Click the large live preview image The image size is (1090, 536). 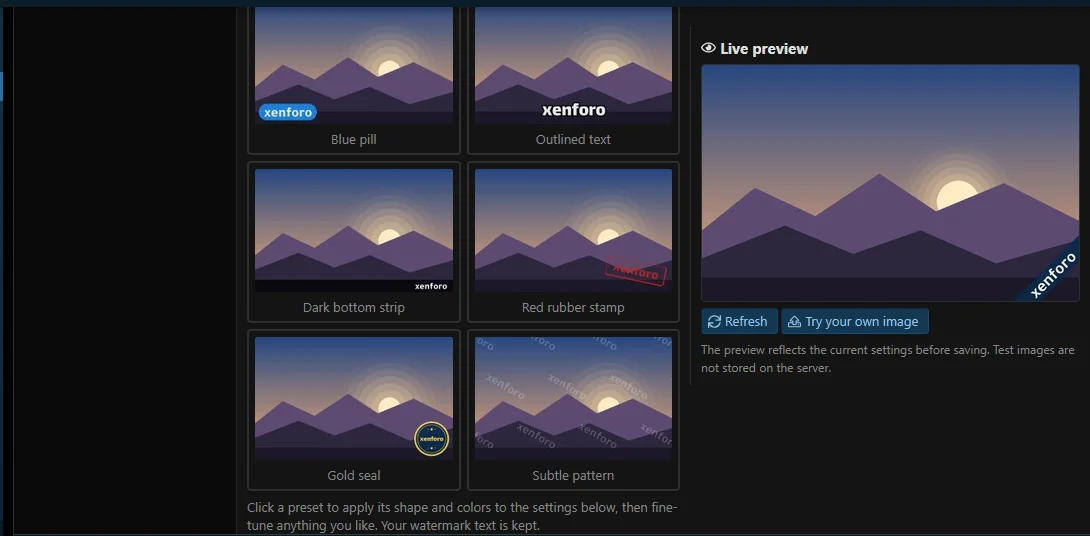[x=890, y=183]
